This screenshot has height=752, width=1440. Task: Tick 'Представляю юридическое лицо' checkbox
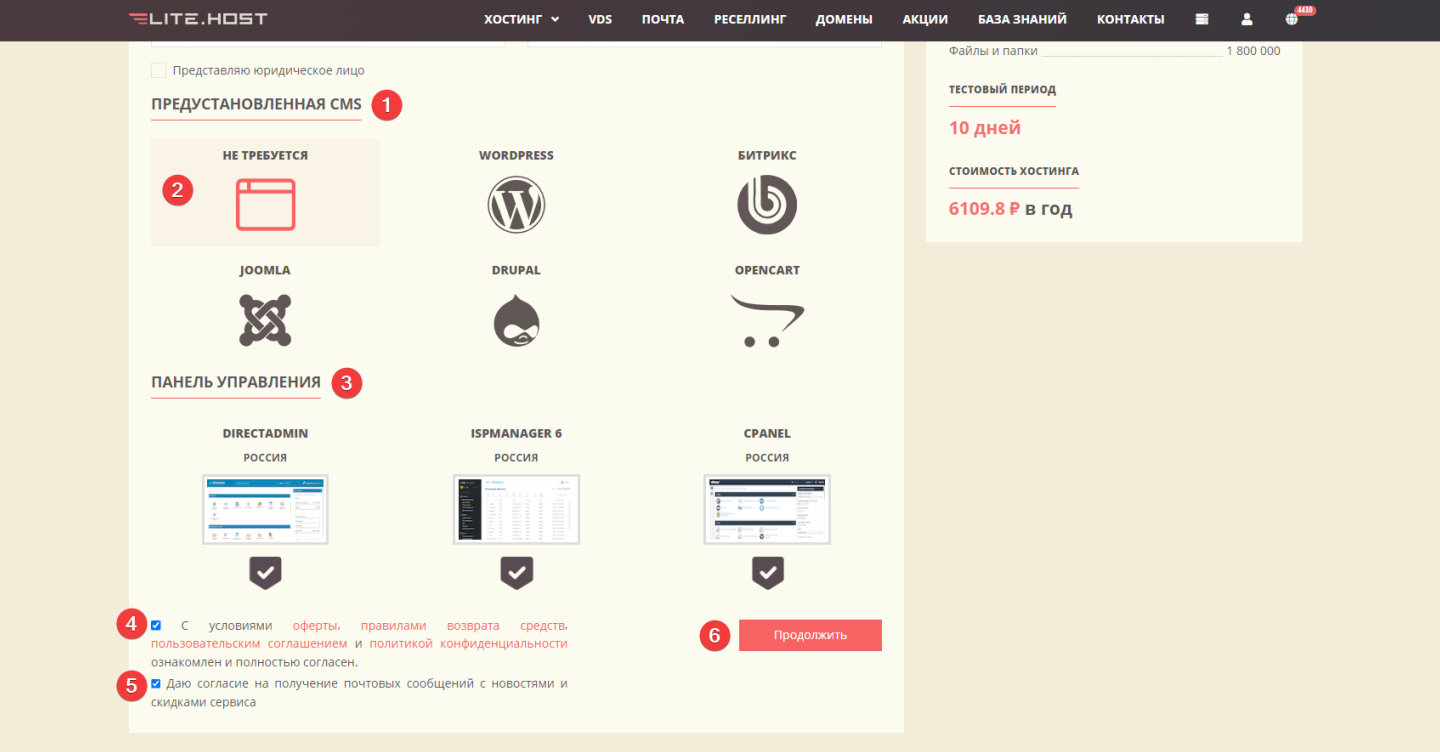158,70
